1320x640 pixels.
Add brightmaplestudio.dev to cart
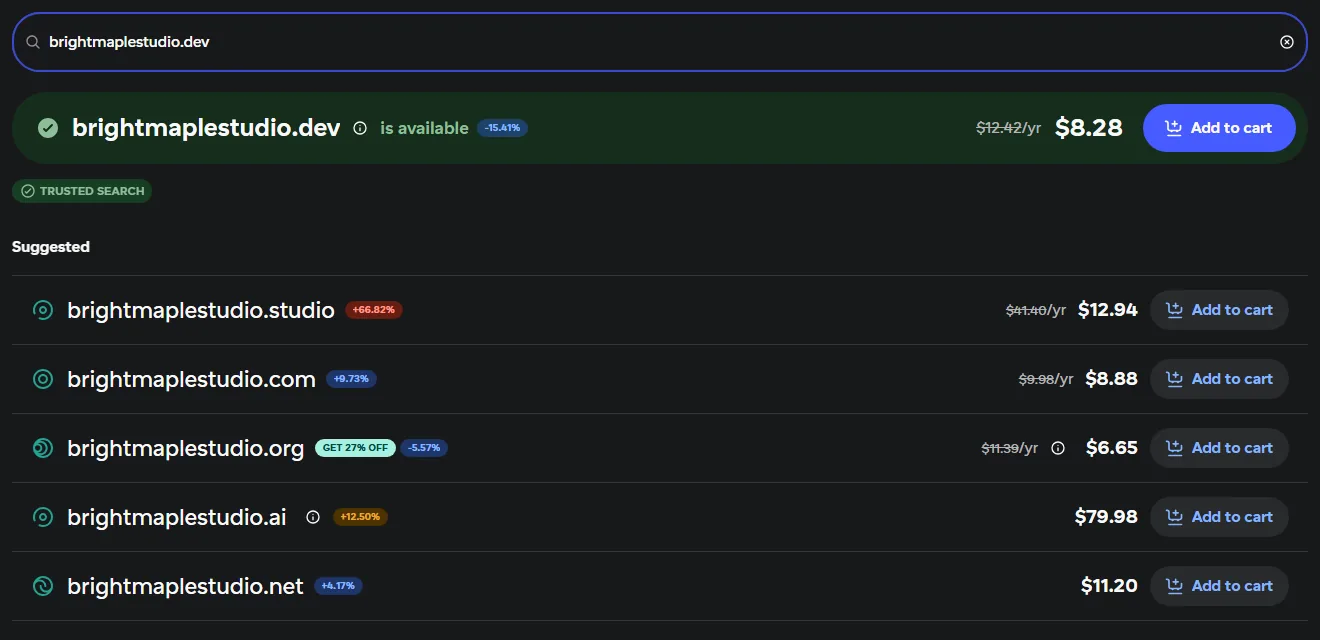(1219, 128)
